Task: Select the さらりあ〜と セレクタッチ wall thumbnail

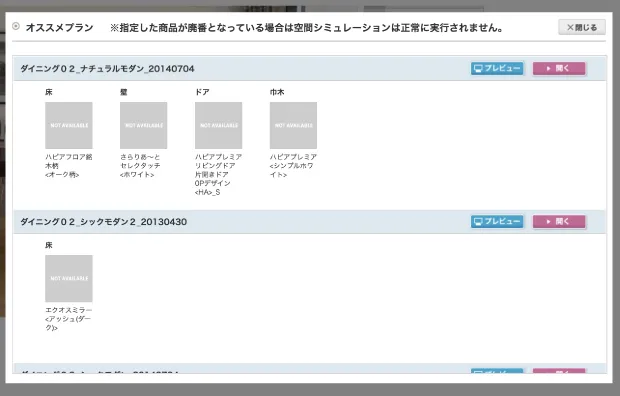Action: tap(144, 125)
